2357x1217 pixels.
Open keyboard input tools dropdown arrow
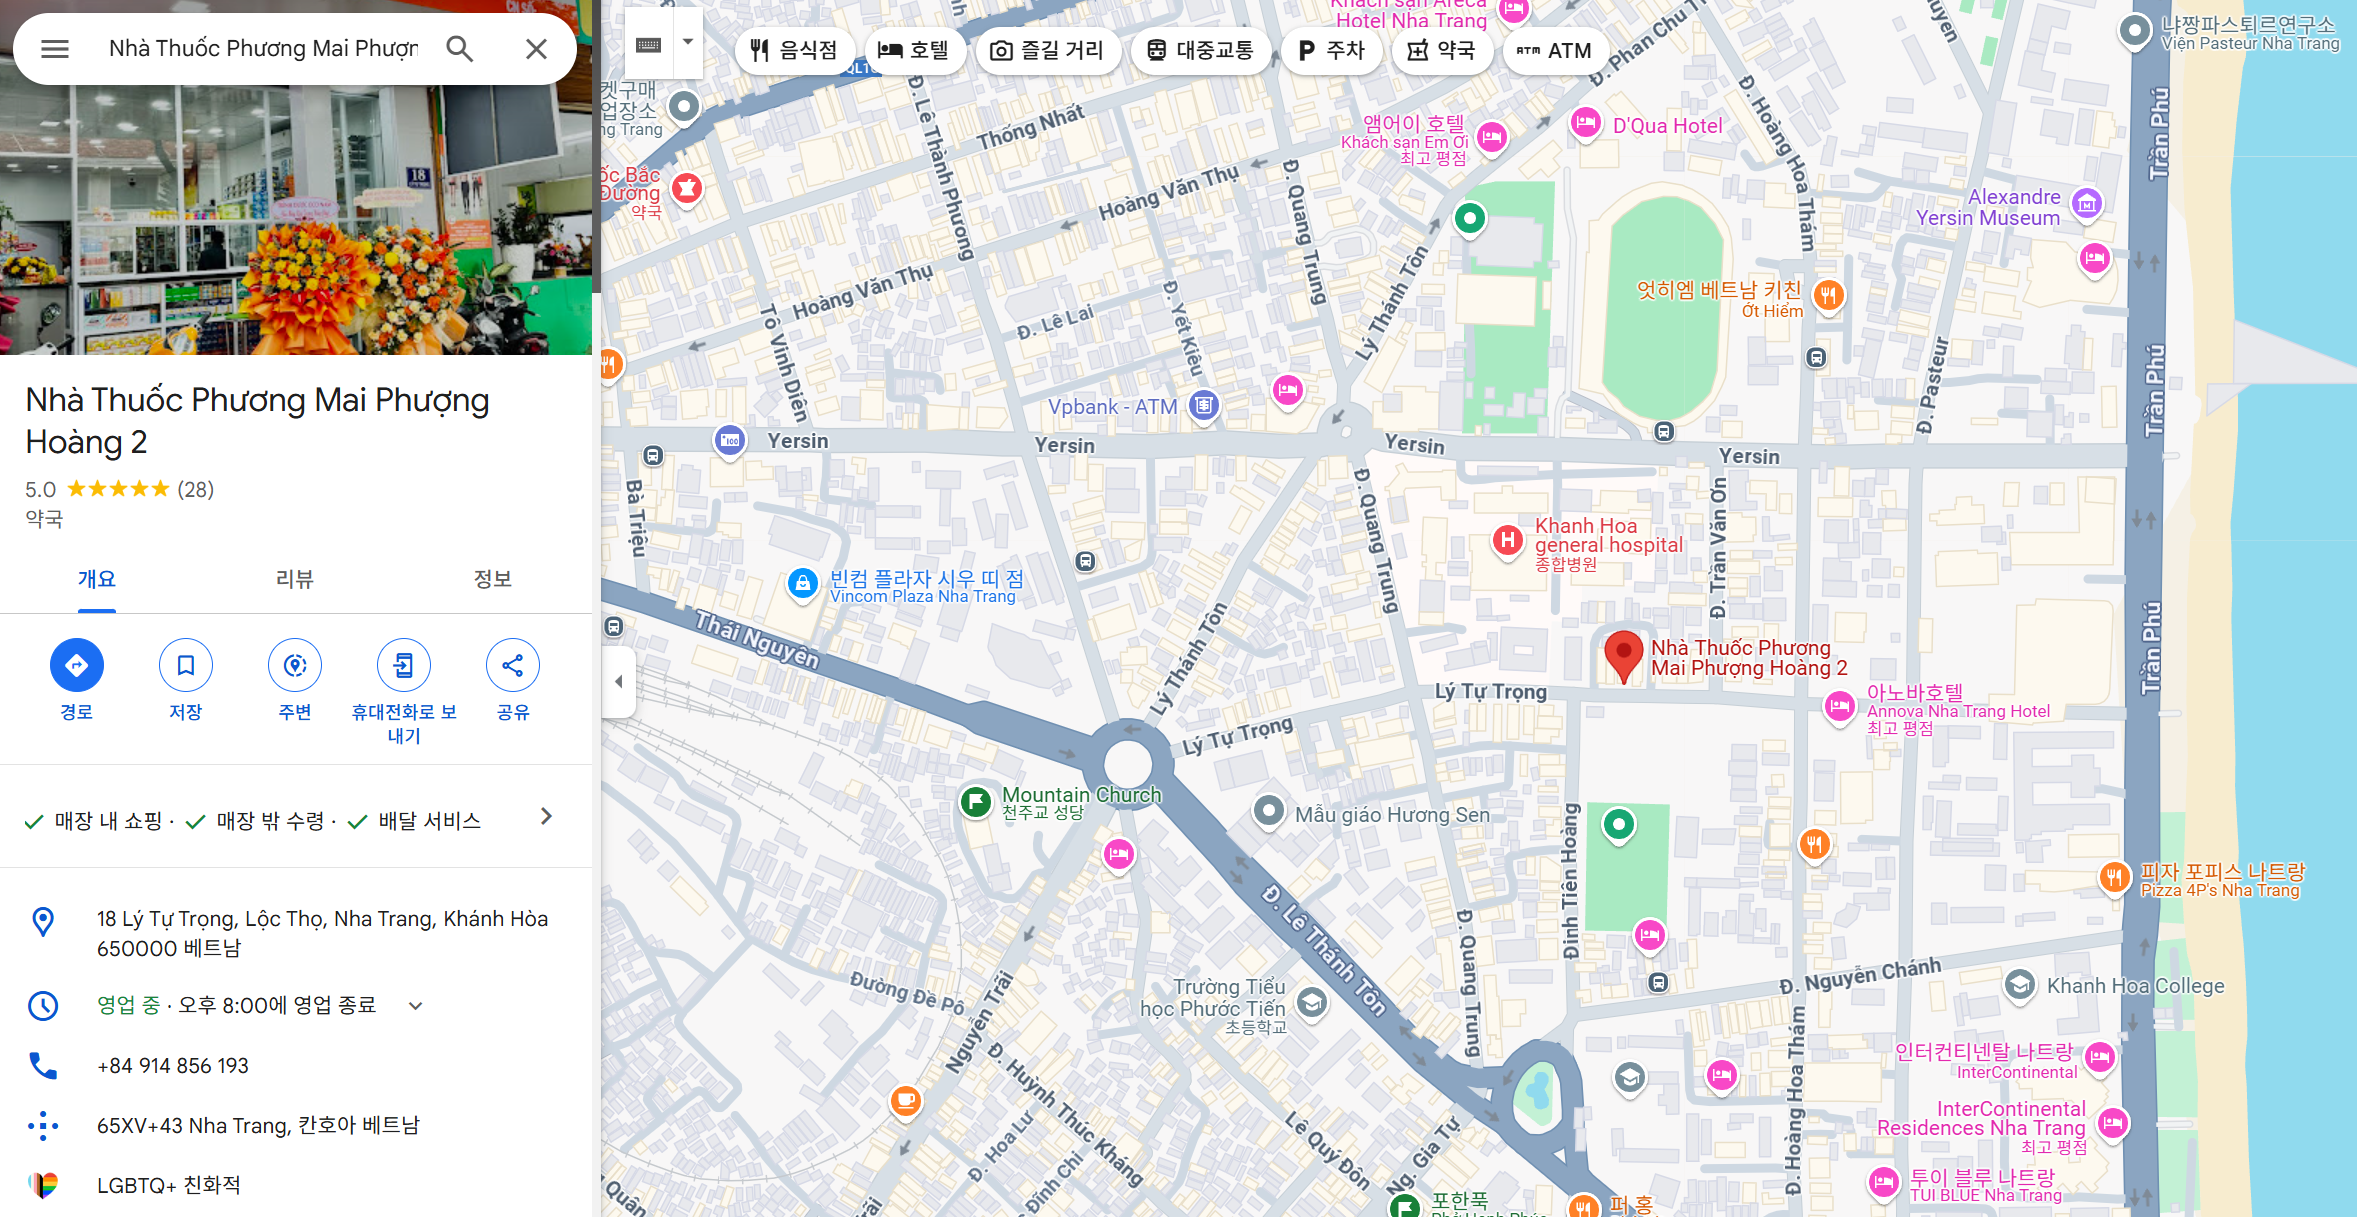pos(688,43)
